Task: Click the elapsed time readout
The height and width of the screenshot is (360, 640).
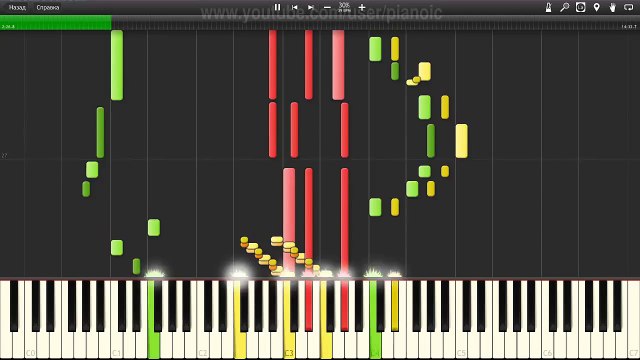Action: pos(8,27)
